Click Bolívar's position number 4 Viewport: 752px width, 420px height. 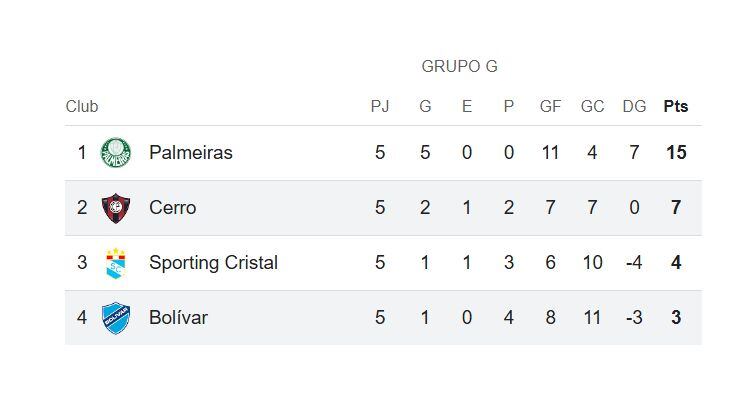click(x=82, y=318)
